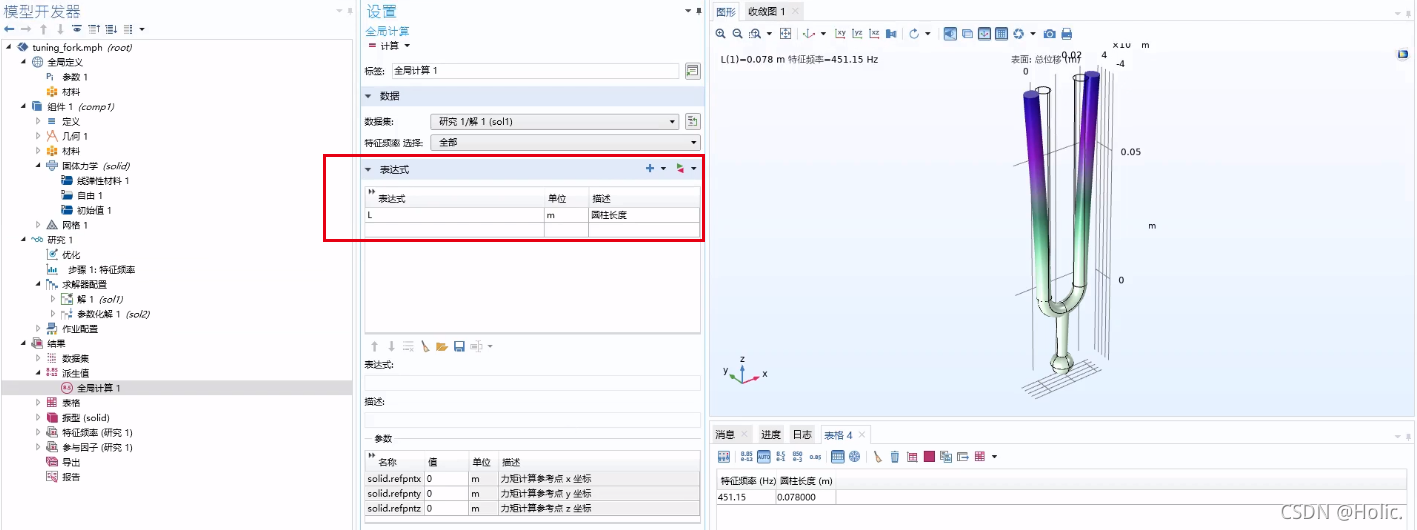Expand the 几何 1 tree node
1417x530 pixels.
(x=39, y=136)
